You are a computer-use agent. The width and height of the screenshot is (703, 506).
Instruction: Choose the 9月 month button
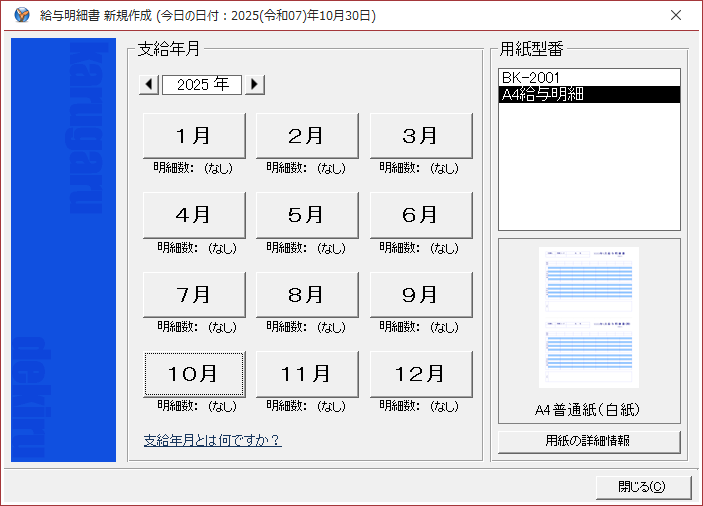pos(421,294)
